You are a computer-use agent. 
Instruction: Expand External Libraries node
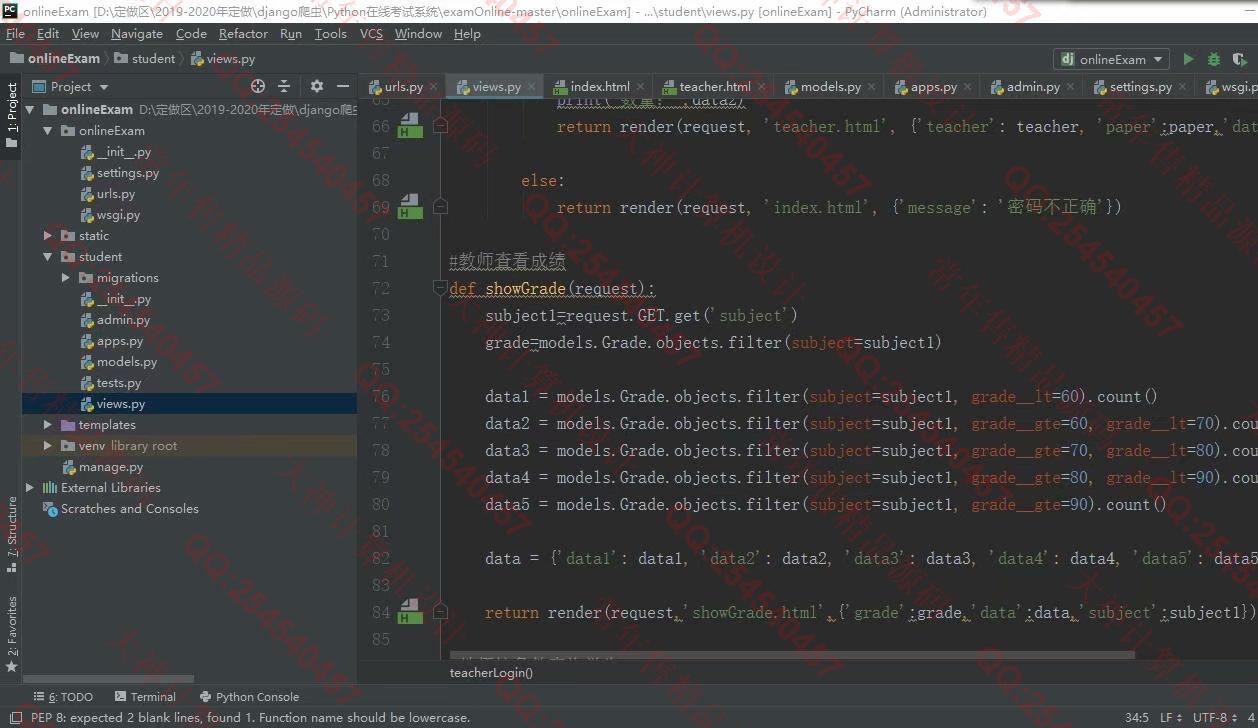coord(30,488)
